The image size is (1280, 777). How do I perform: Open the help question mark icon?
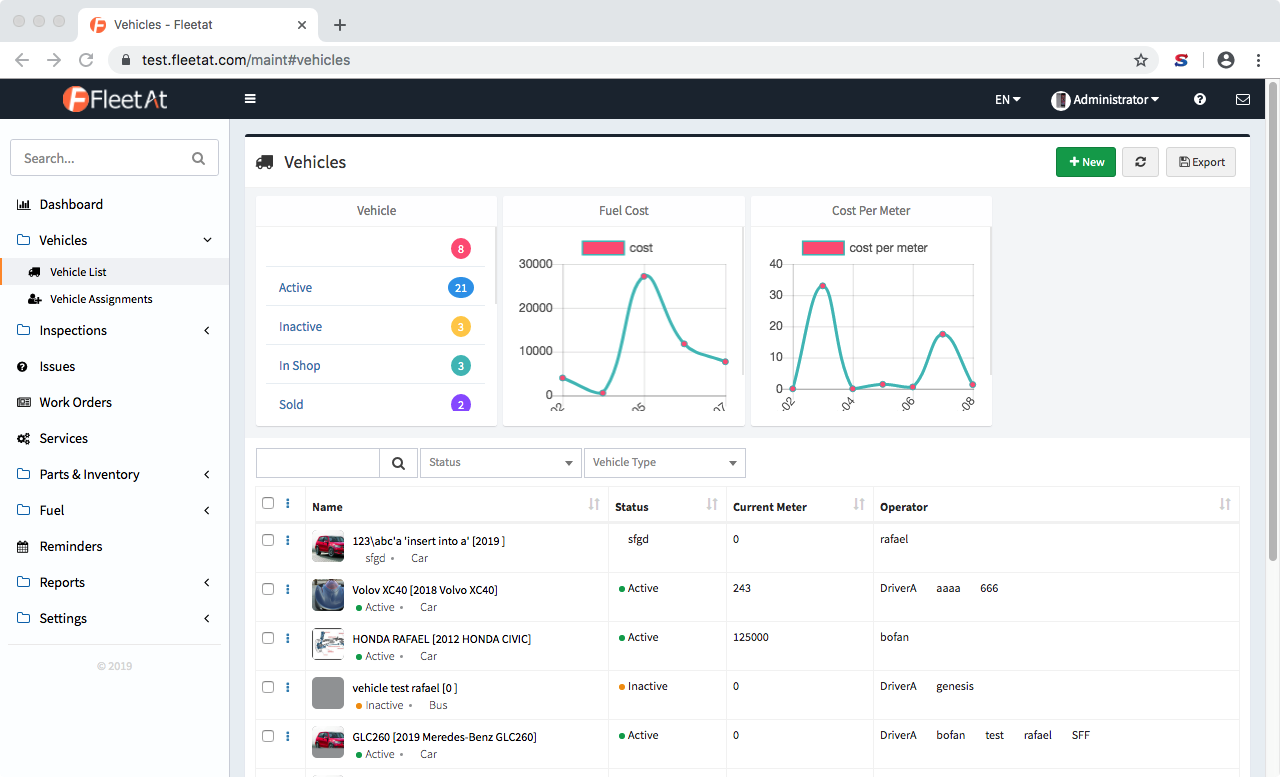1200,100
